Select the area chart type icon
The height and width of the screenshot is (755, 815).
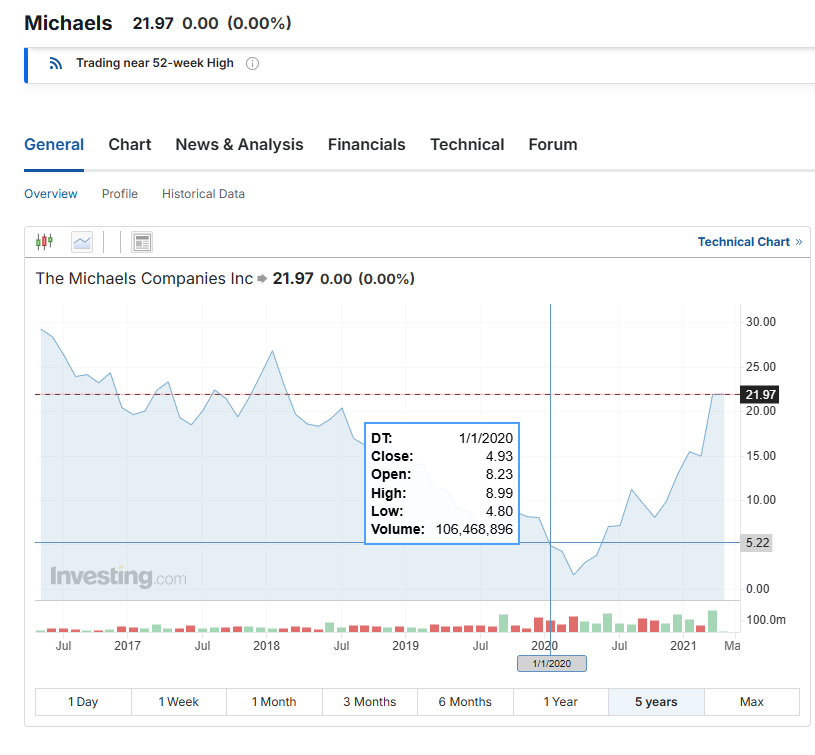point(82,242)
